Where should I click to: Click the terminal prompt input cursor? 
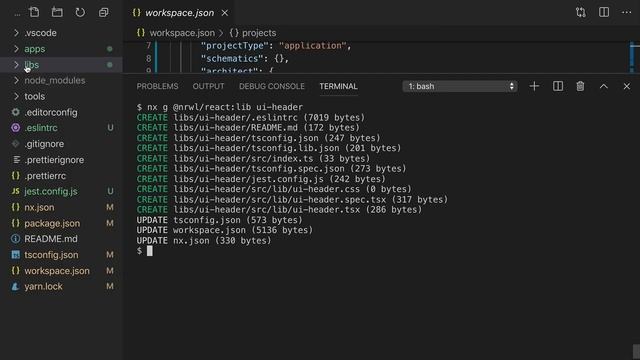tap(150, 251)
